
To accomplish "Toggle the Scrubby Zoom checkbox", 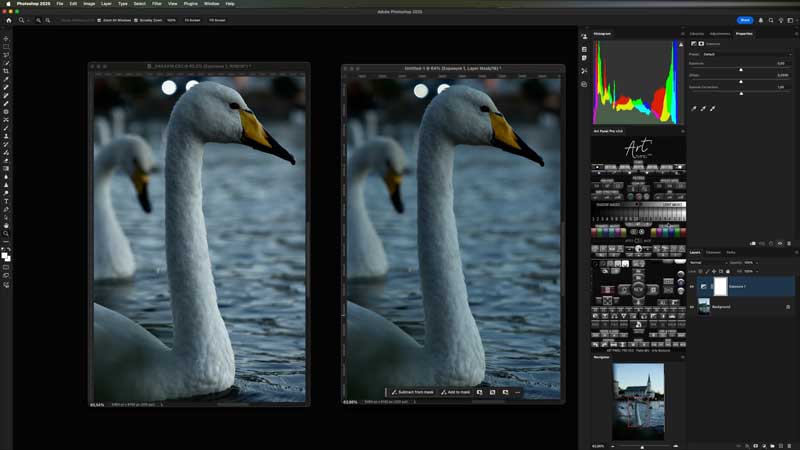I will tap(137, 20).
